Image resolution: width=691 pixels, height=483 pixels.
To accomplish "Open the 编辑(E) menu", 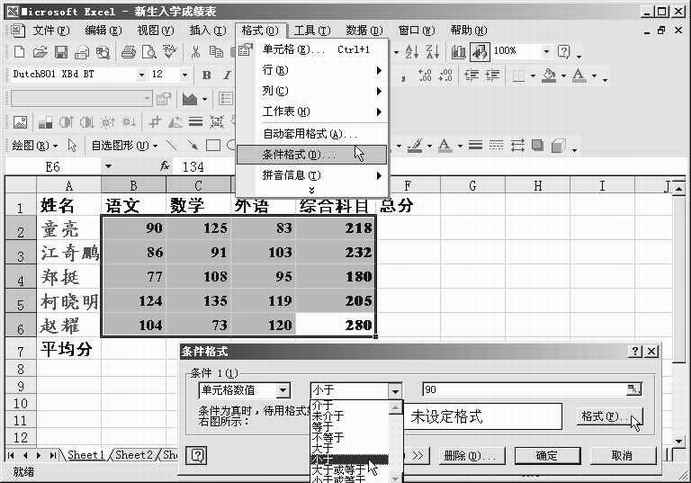I will (103, 30).
